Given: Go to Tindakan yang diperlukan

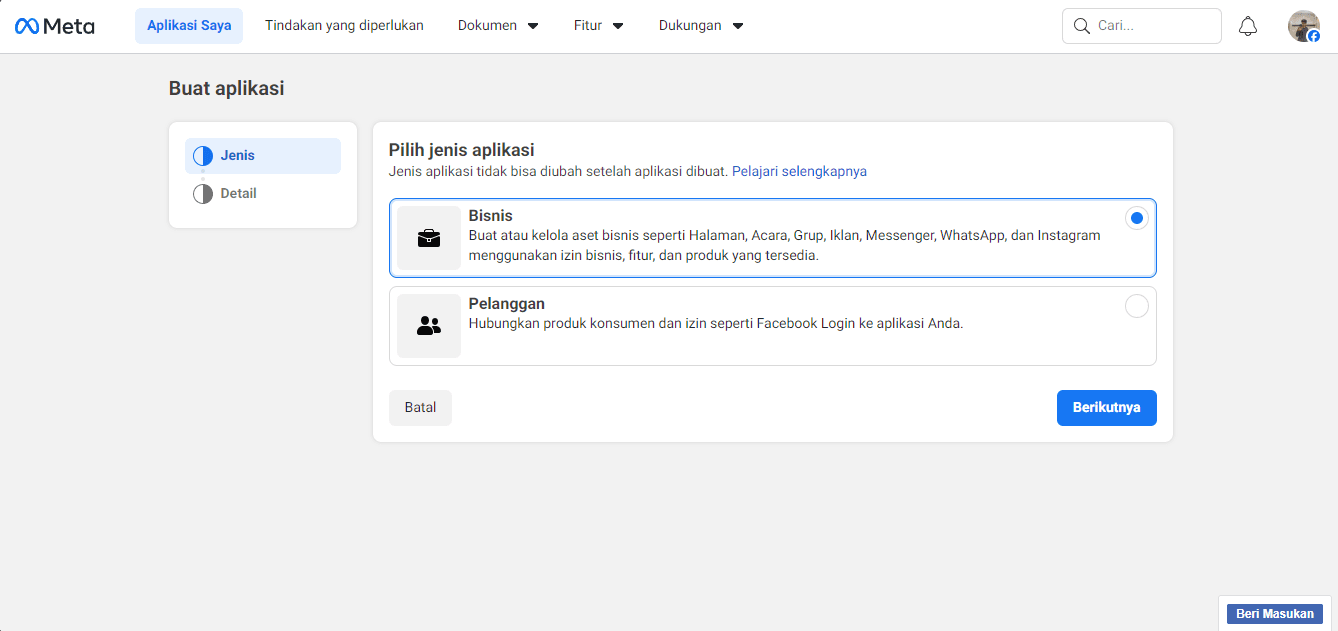Looking at the screenshot, I should pos(344,26).
